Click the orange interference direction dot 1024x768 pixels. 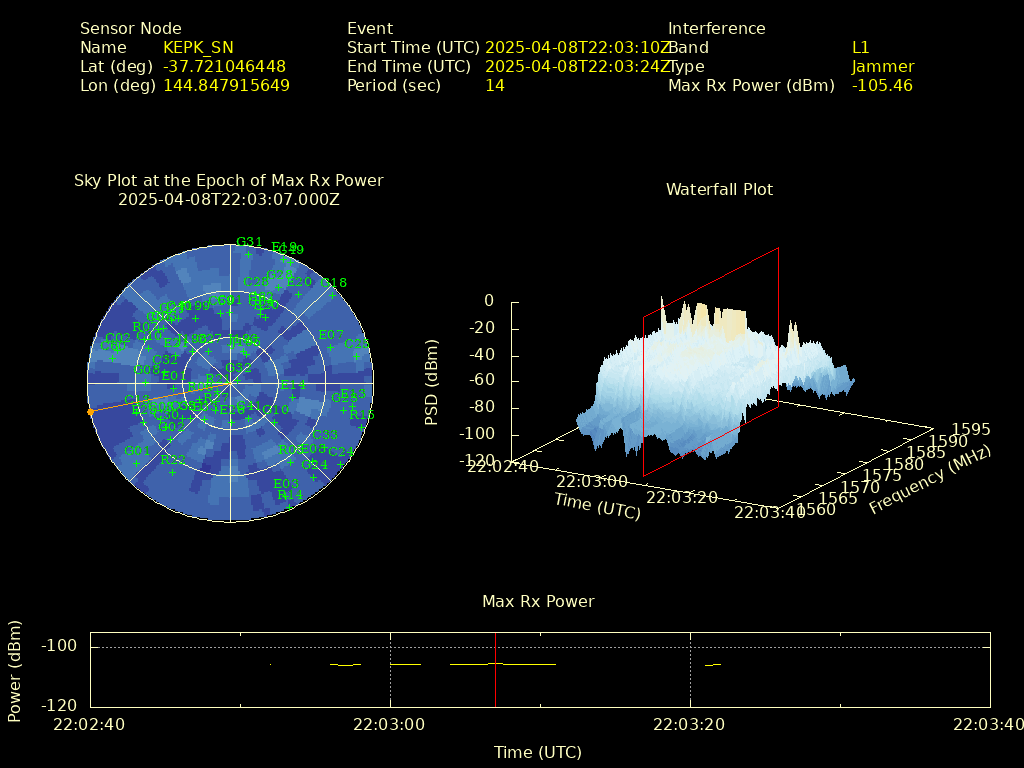91,412
